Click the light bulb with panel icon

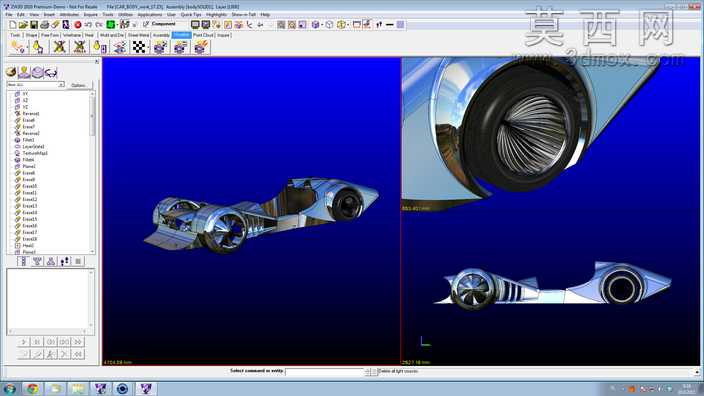point(99,47)
